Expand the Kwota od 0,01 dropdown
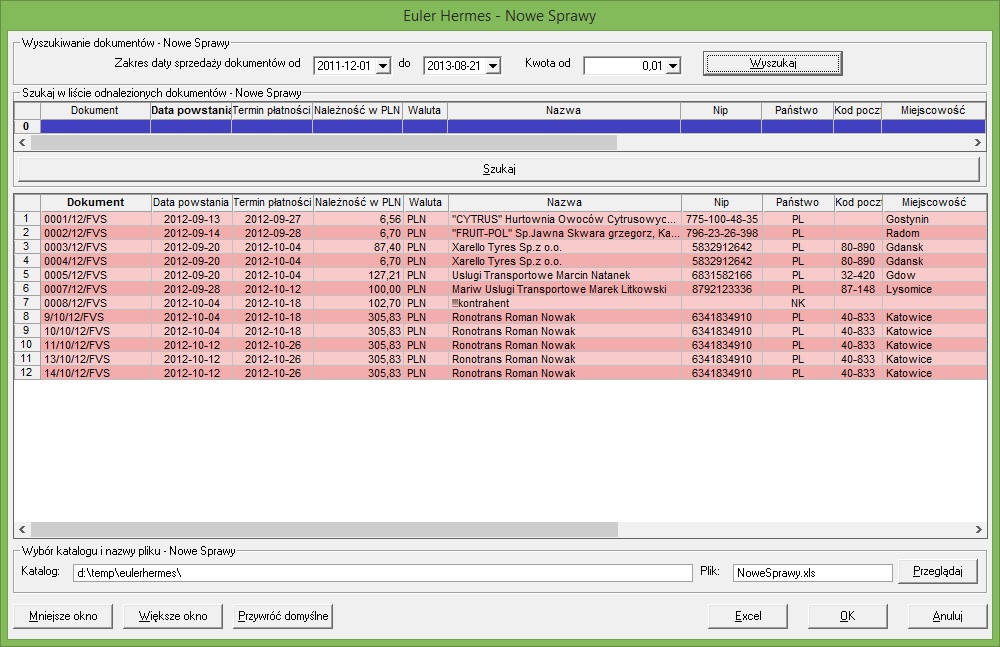 (673, 66)
